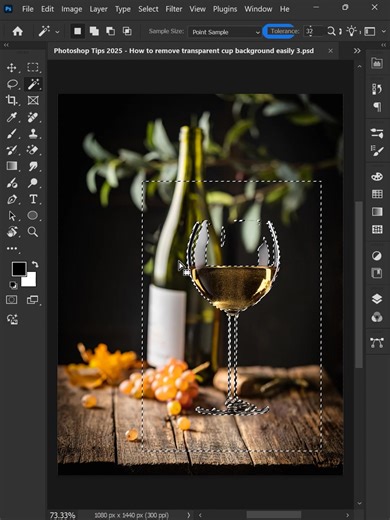Click the horizontal scrollbar thumb
The width and height of the screenshot is (390, 520).
tap(274, 515)
